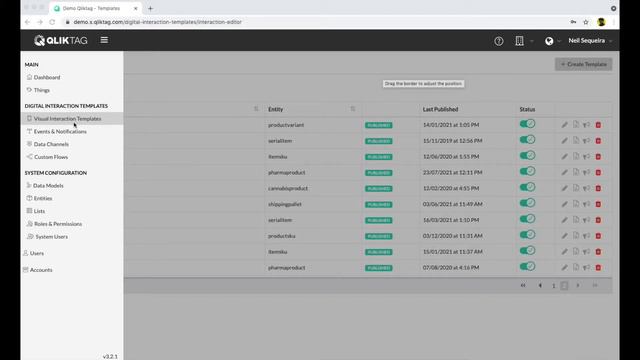
Task: Delete the shippingpallet template
Action: tap(598, 204)
